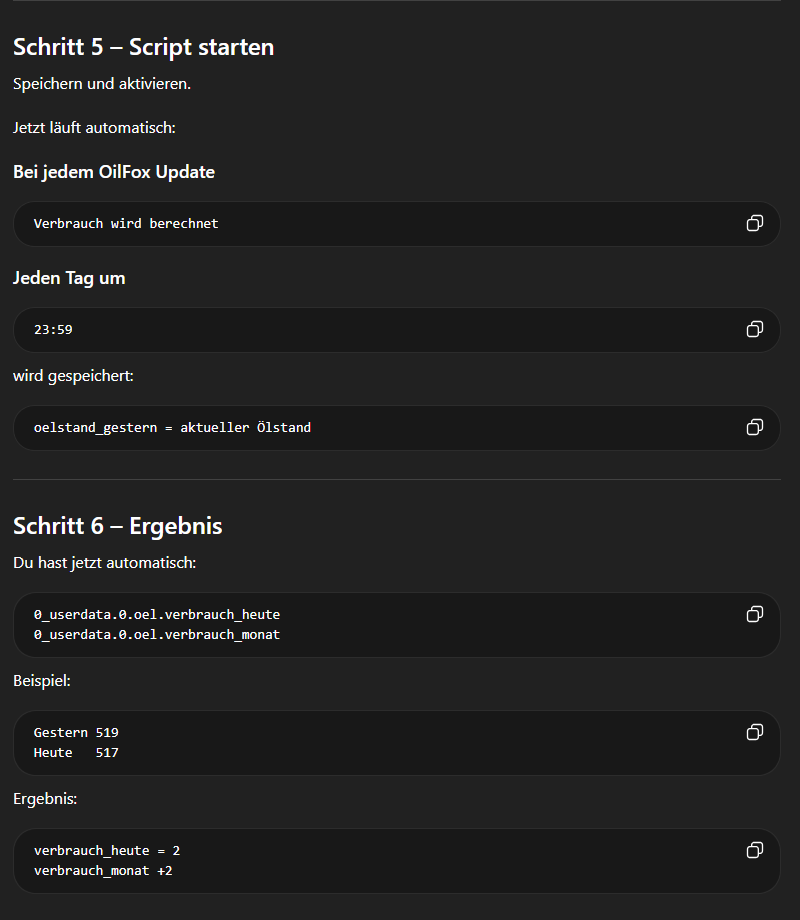
Task: Copy the verbrauch_heute = 2 result block
Action: pos(755,850)
